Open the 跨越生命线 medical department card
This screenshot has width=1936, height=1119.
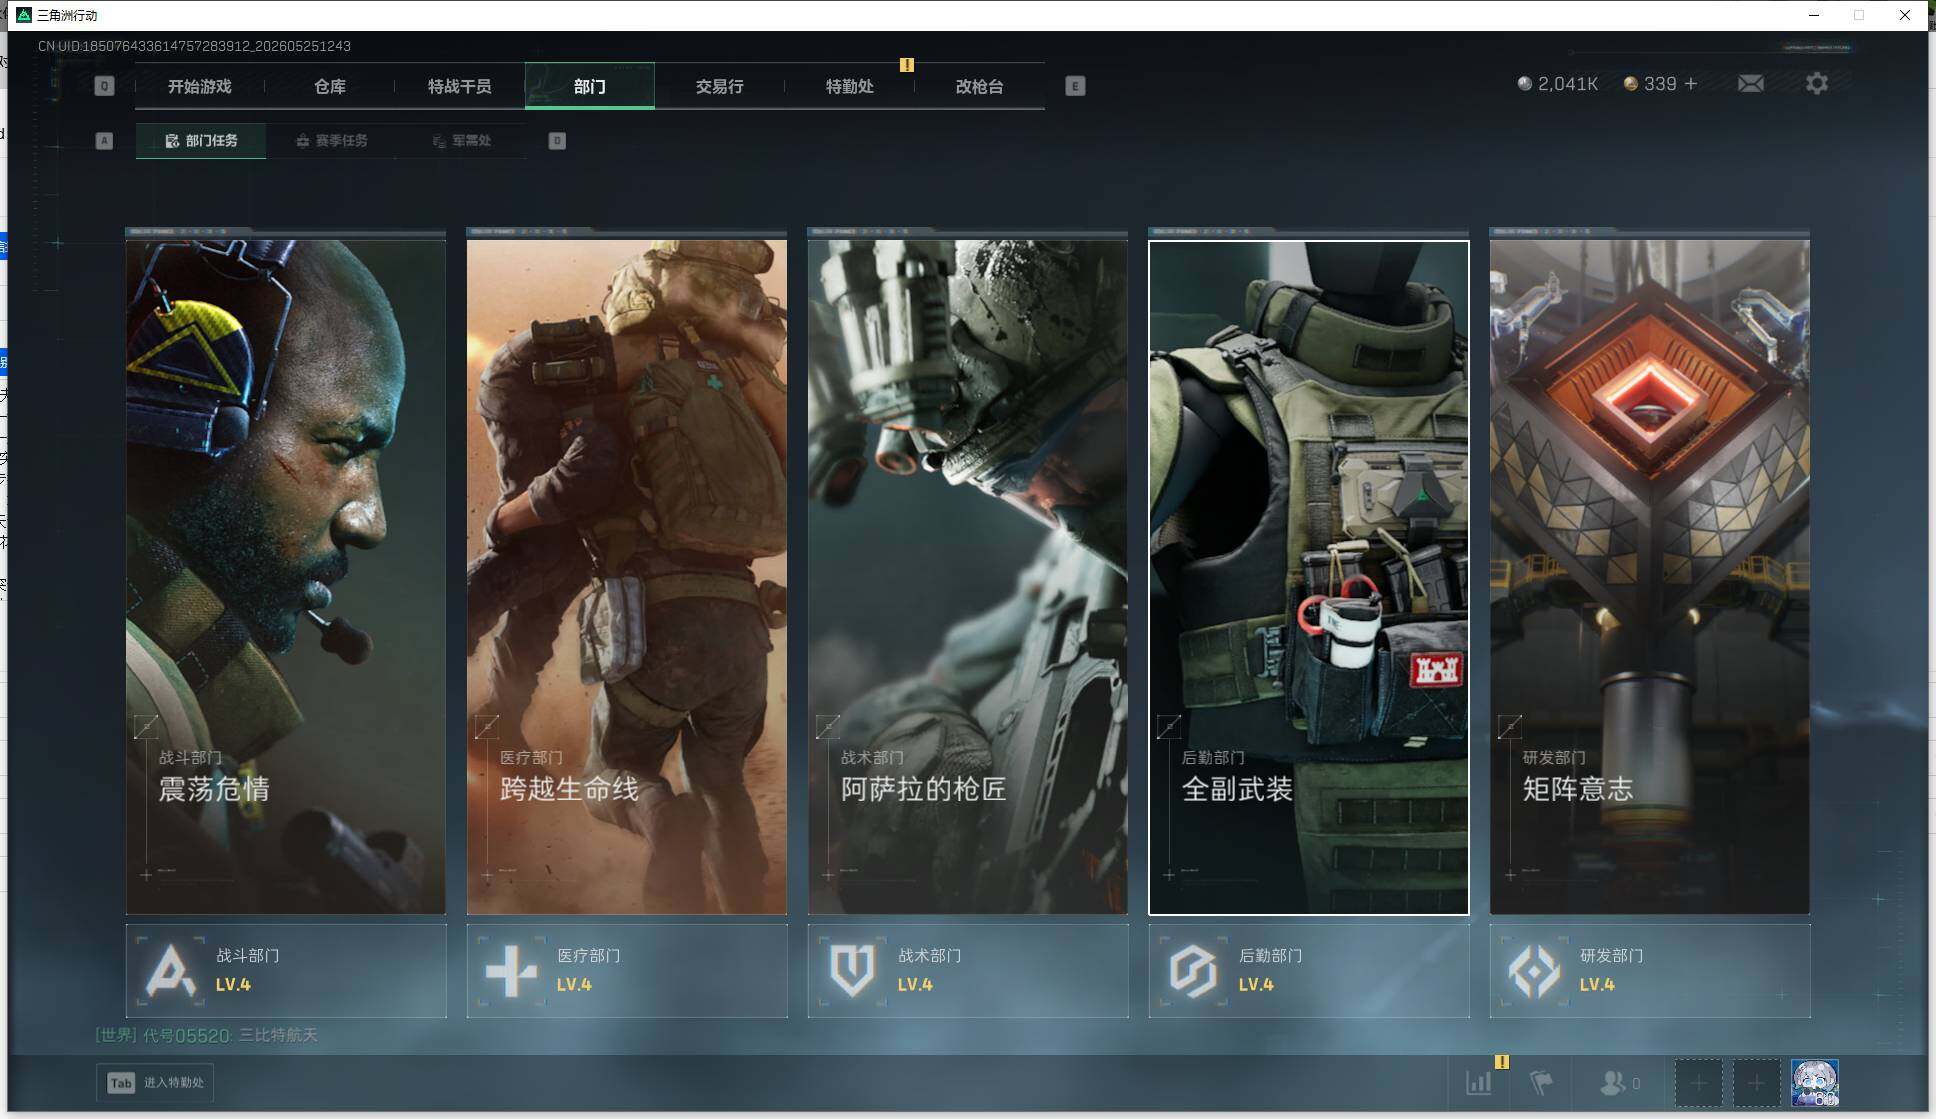click(x=627, y=577)
